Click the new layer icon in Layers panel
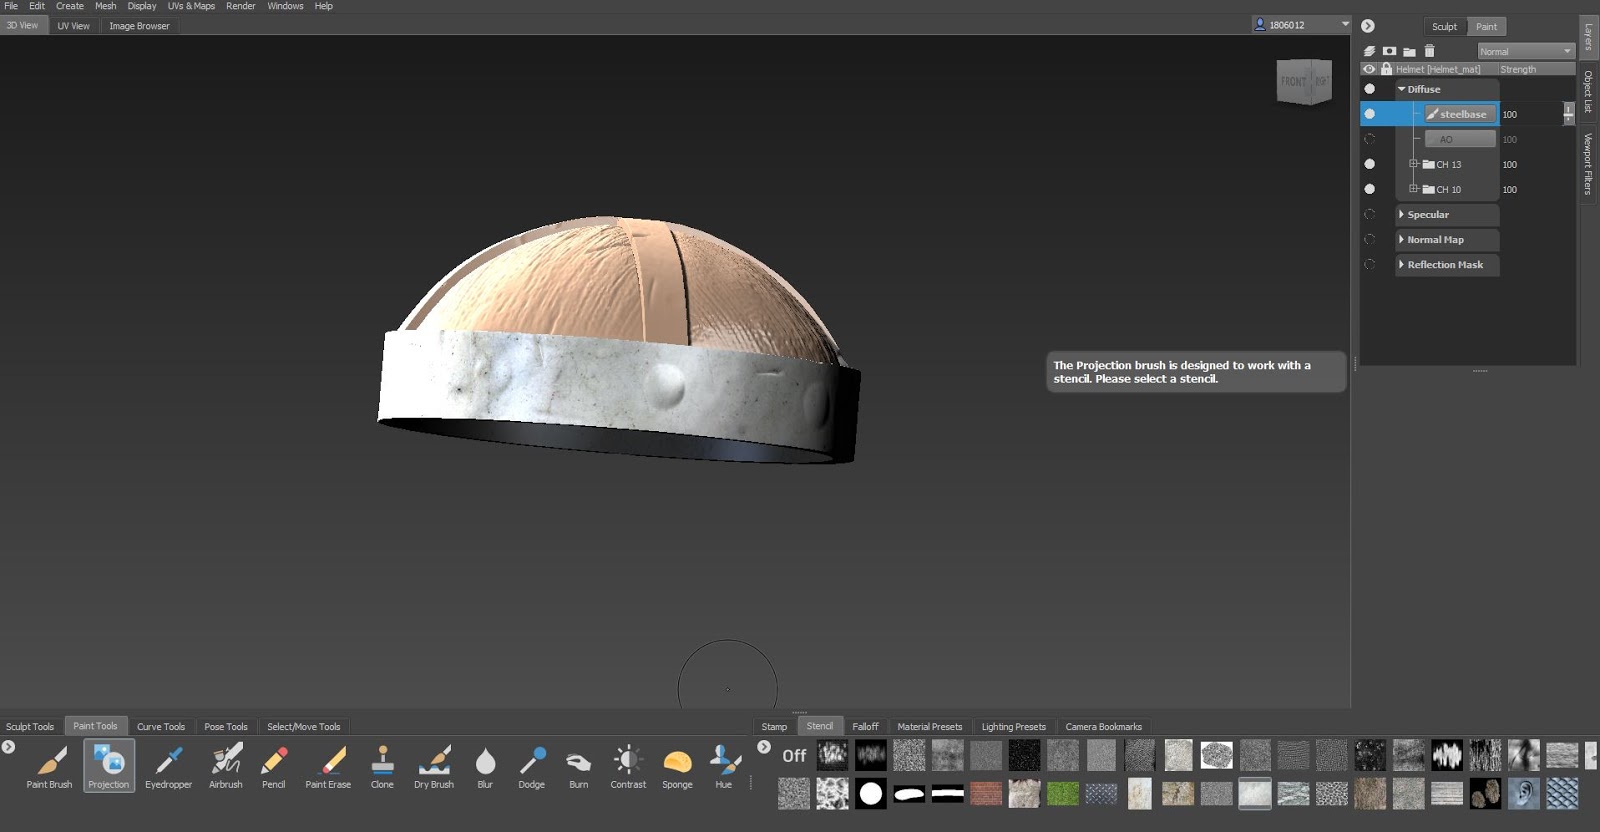This screenshot has width=1600, height=832. coord(1369,51)
